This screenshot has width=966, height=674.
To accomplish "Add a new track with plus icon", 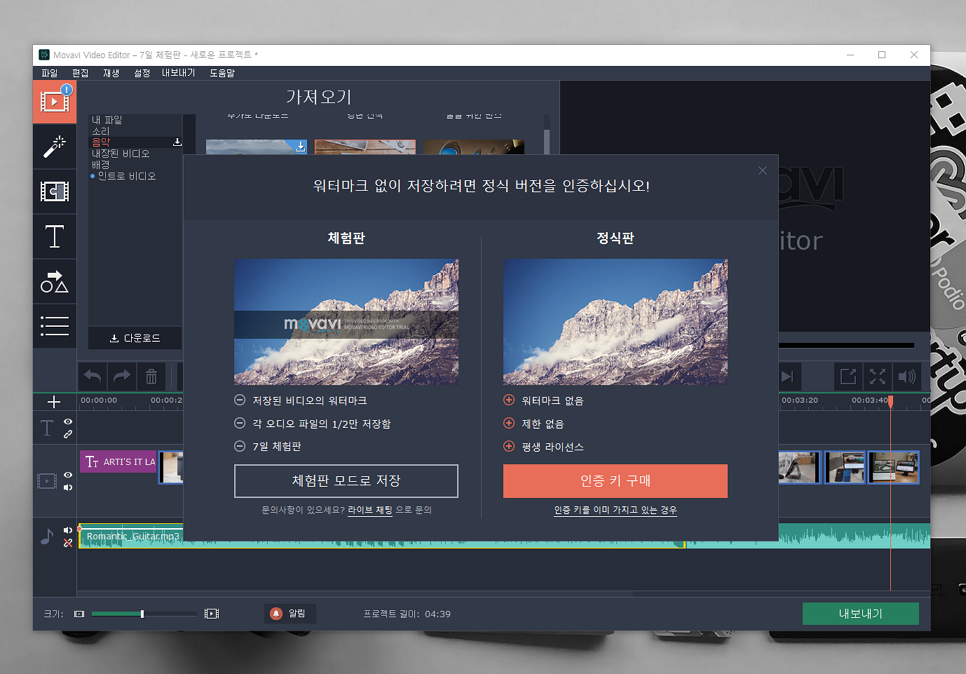I will point(54,402).
